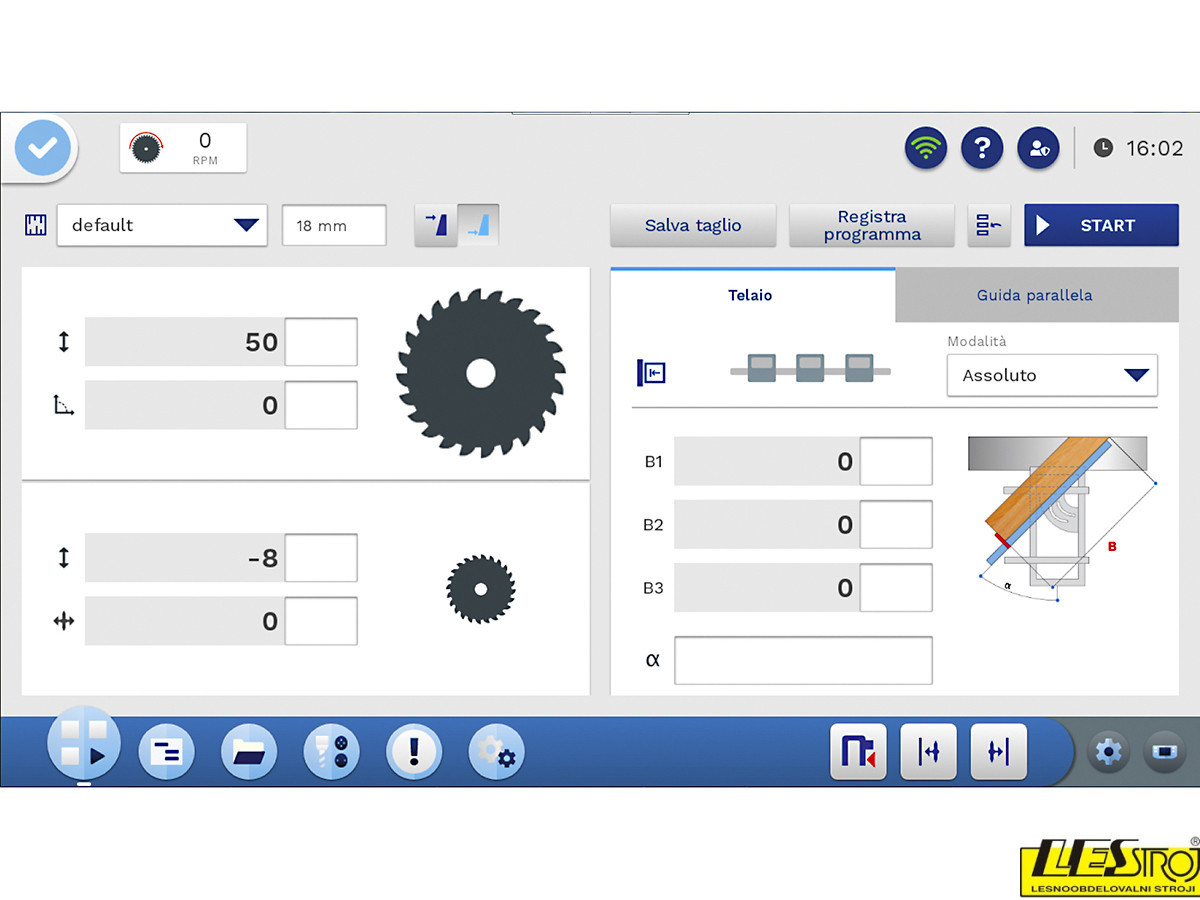Screen dimensions: 1200x900
Task: Open settings gear icon at bottom right
Action: [x=1108, y=751]
